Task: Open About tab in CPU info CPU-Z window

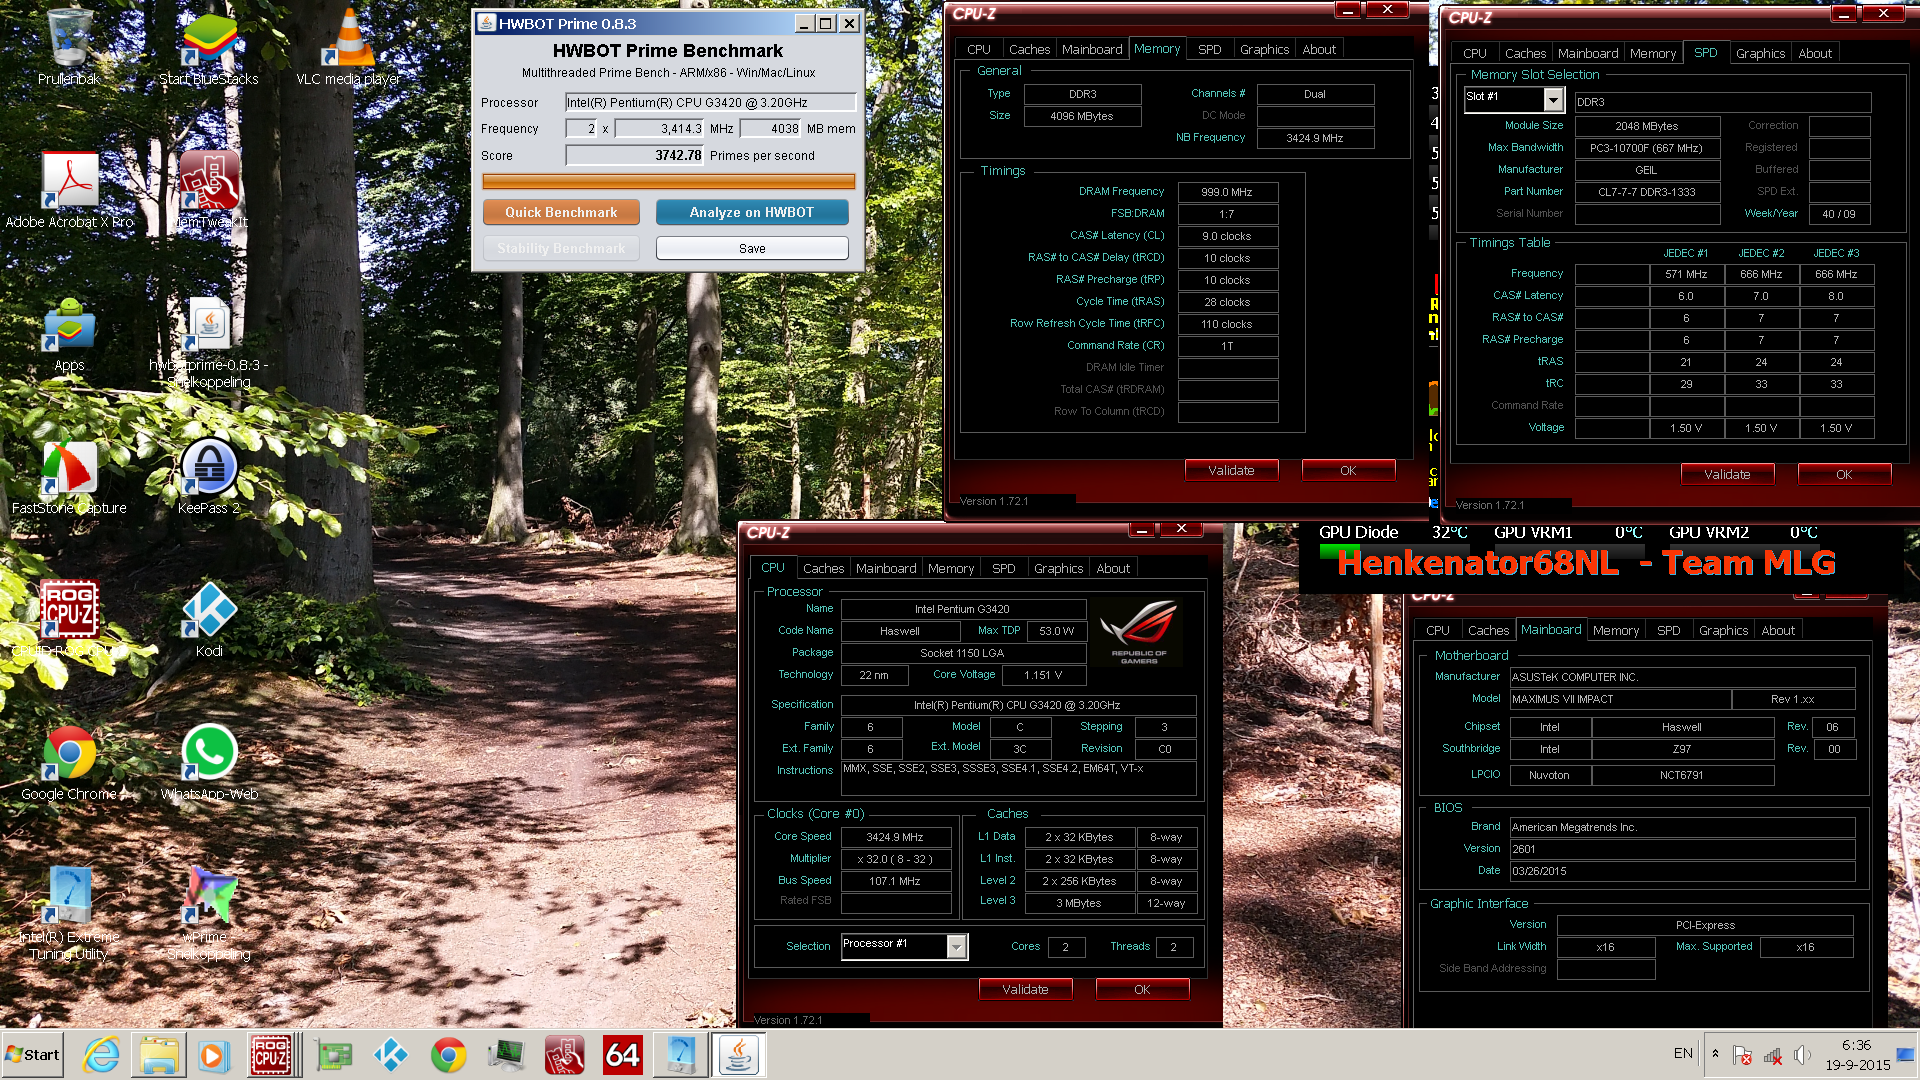Action: click(1113, 568)
